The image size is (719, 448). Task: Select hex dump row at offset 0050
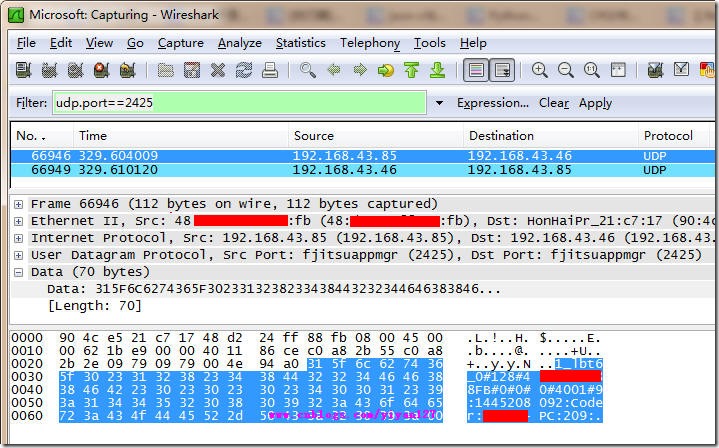[x=306, y=403]
